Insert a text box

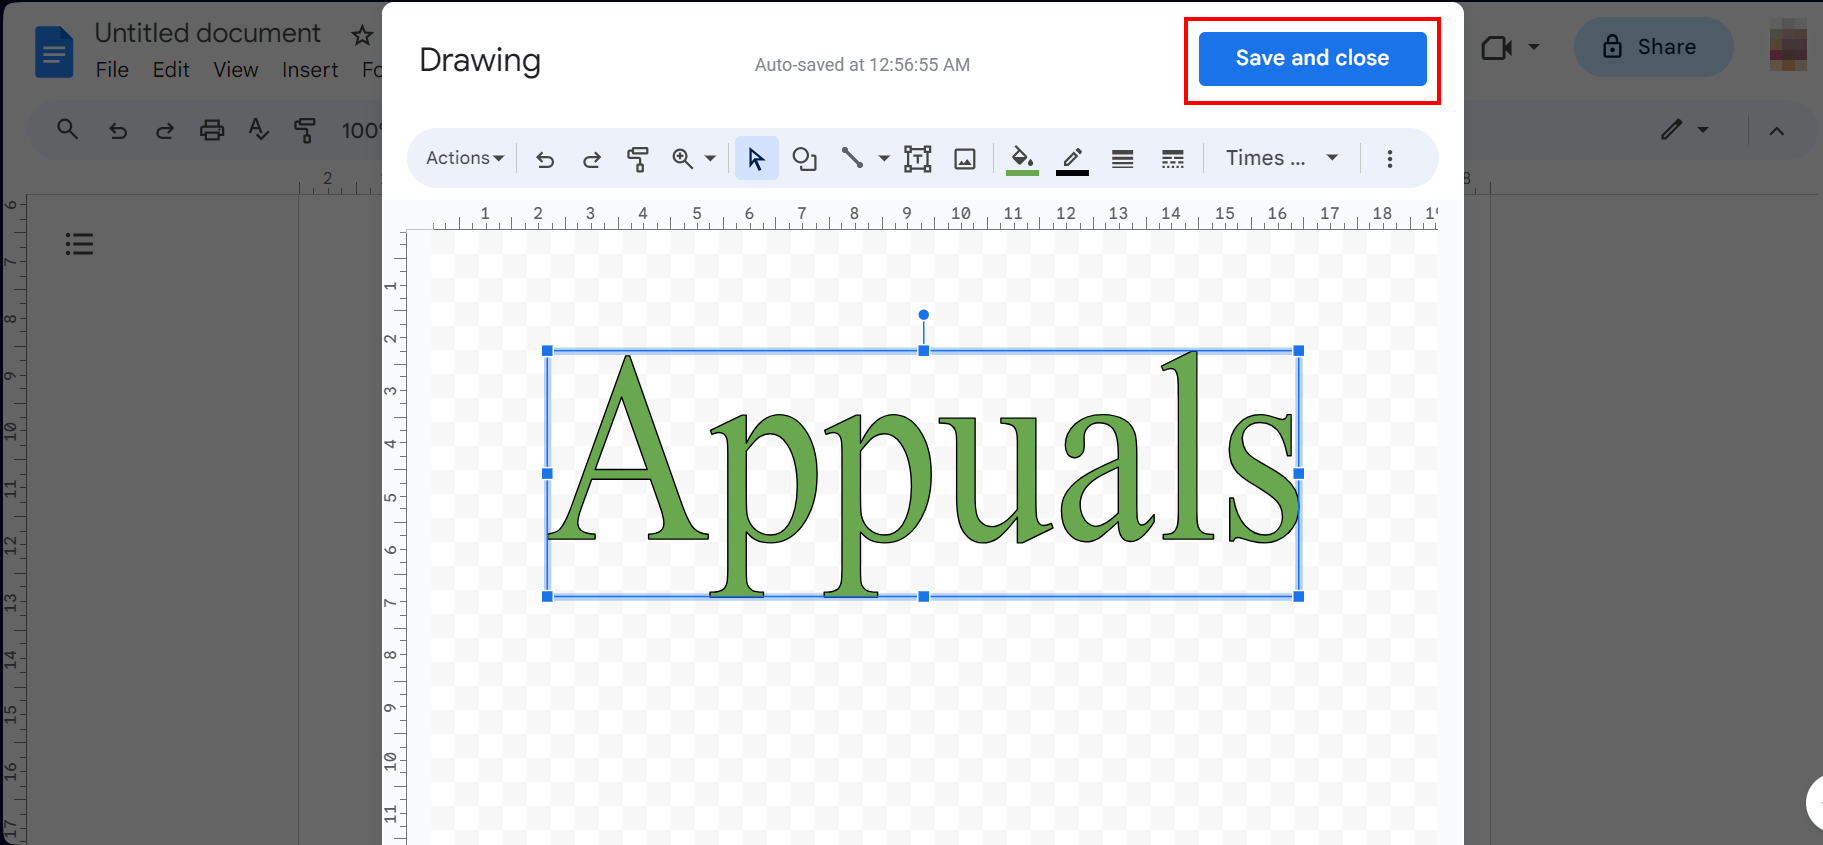click(x=917, y=159)
